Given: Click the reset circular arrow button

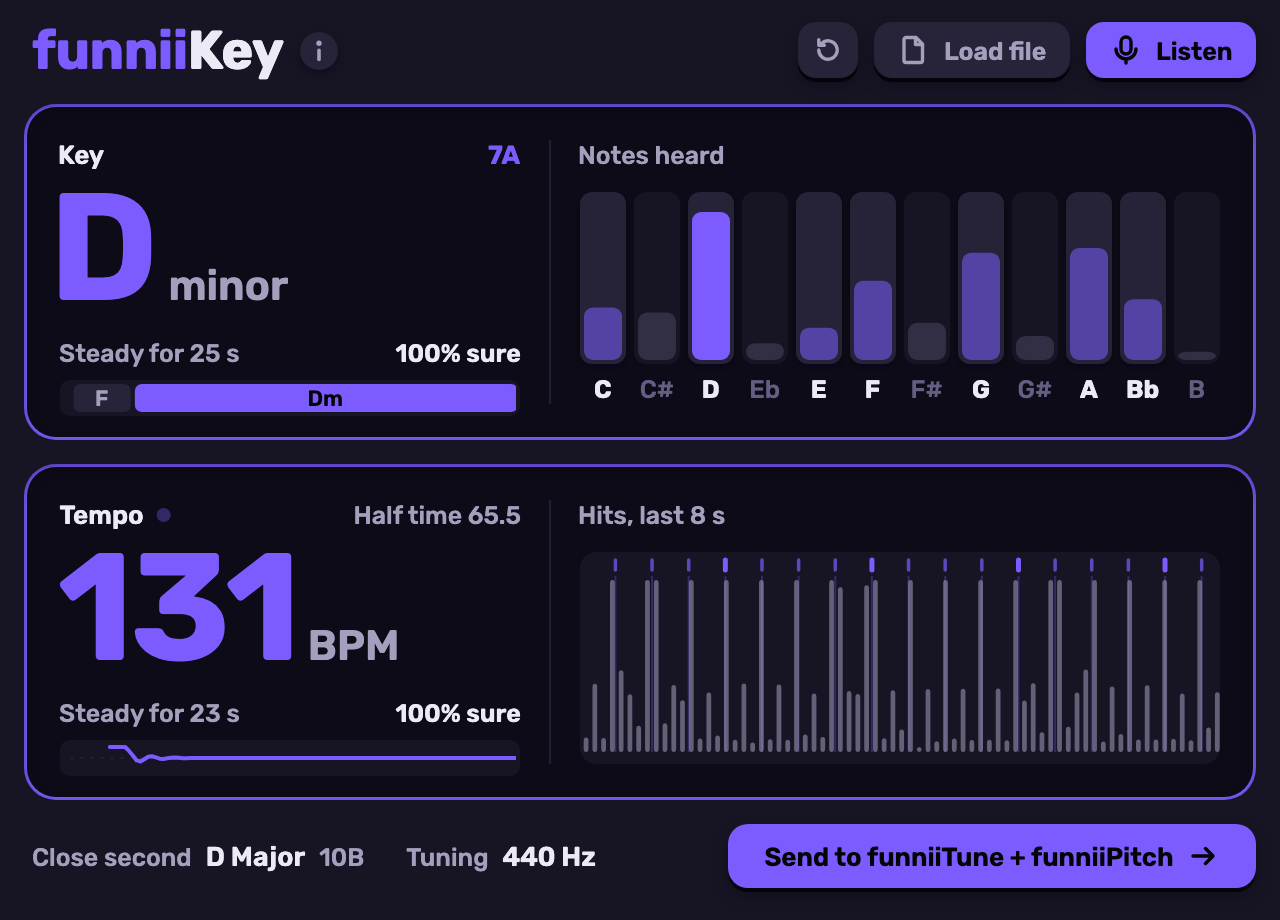Looking at the screenshot, I should [828, 50].
